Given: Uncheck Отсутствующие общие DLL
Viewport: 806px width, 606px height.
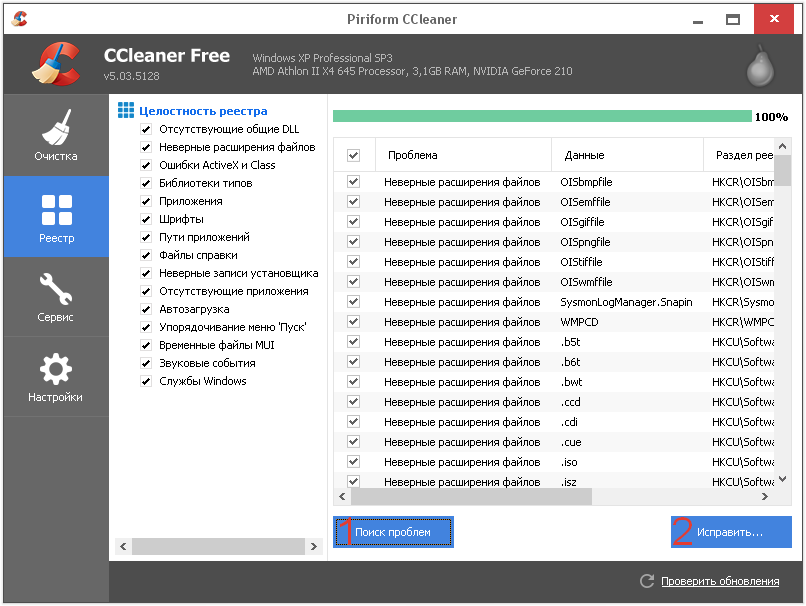Looking at the screenshot, I should point(146,130).
